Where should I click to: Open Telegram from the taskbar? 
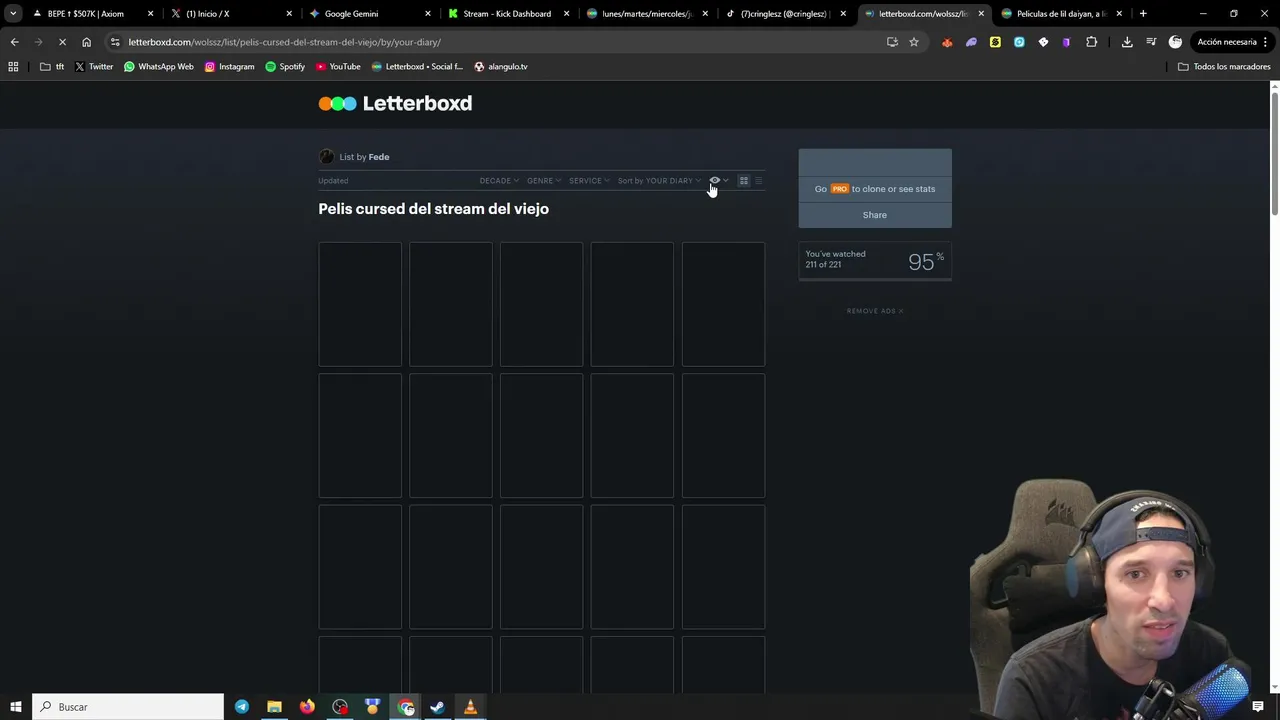pos(242,707)
